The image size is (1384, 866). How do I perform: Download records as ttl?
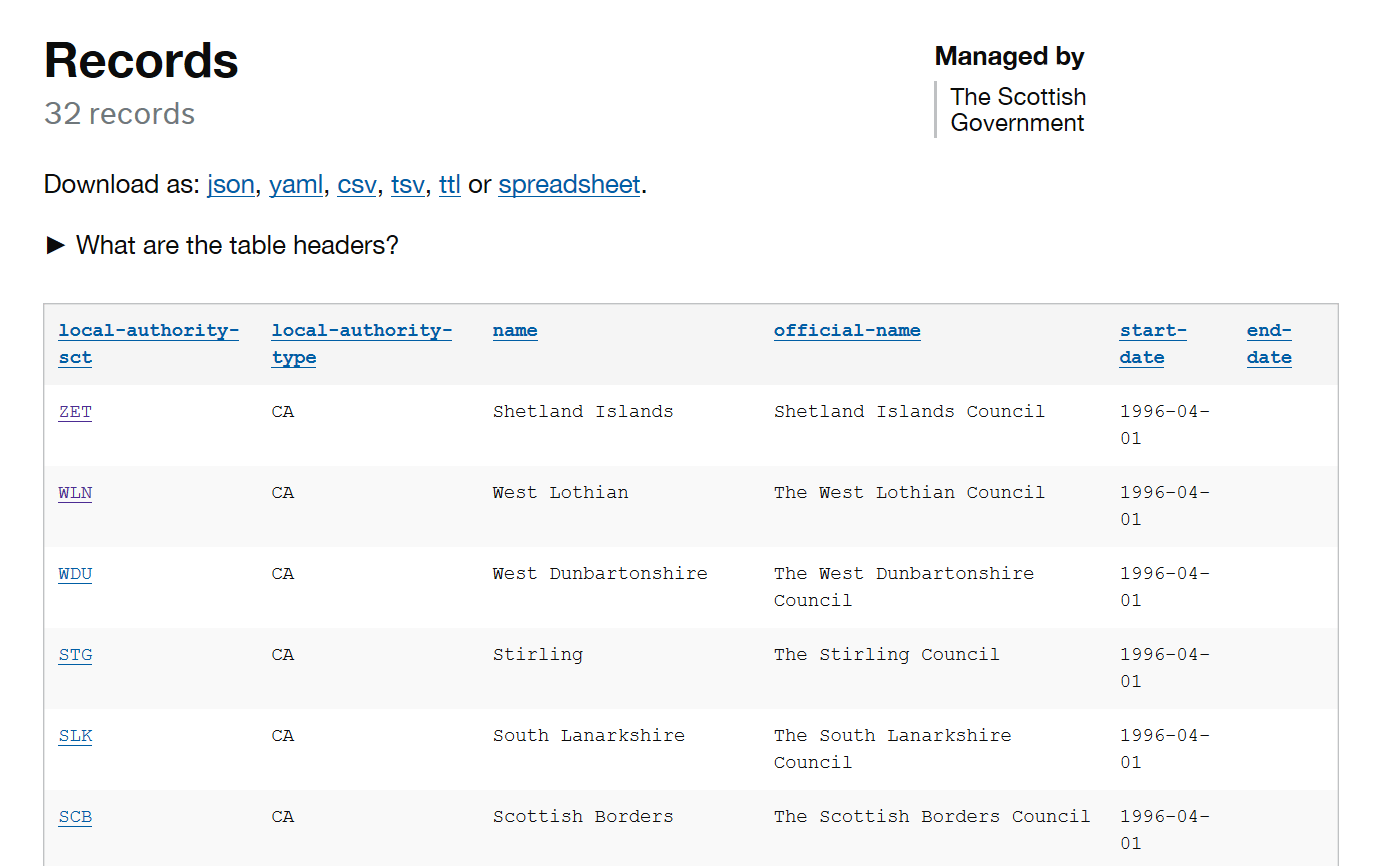[x=450, y=185]
